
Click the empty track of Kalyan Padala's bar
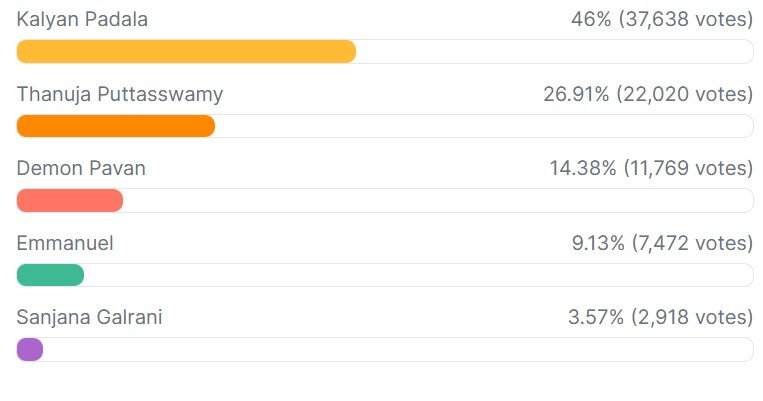554,52
